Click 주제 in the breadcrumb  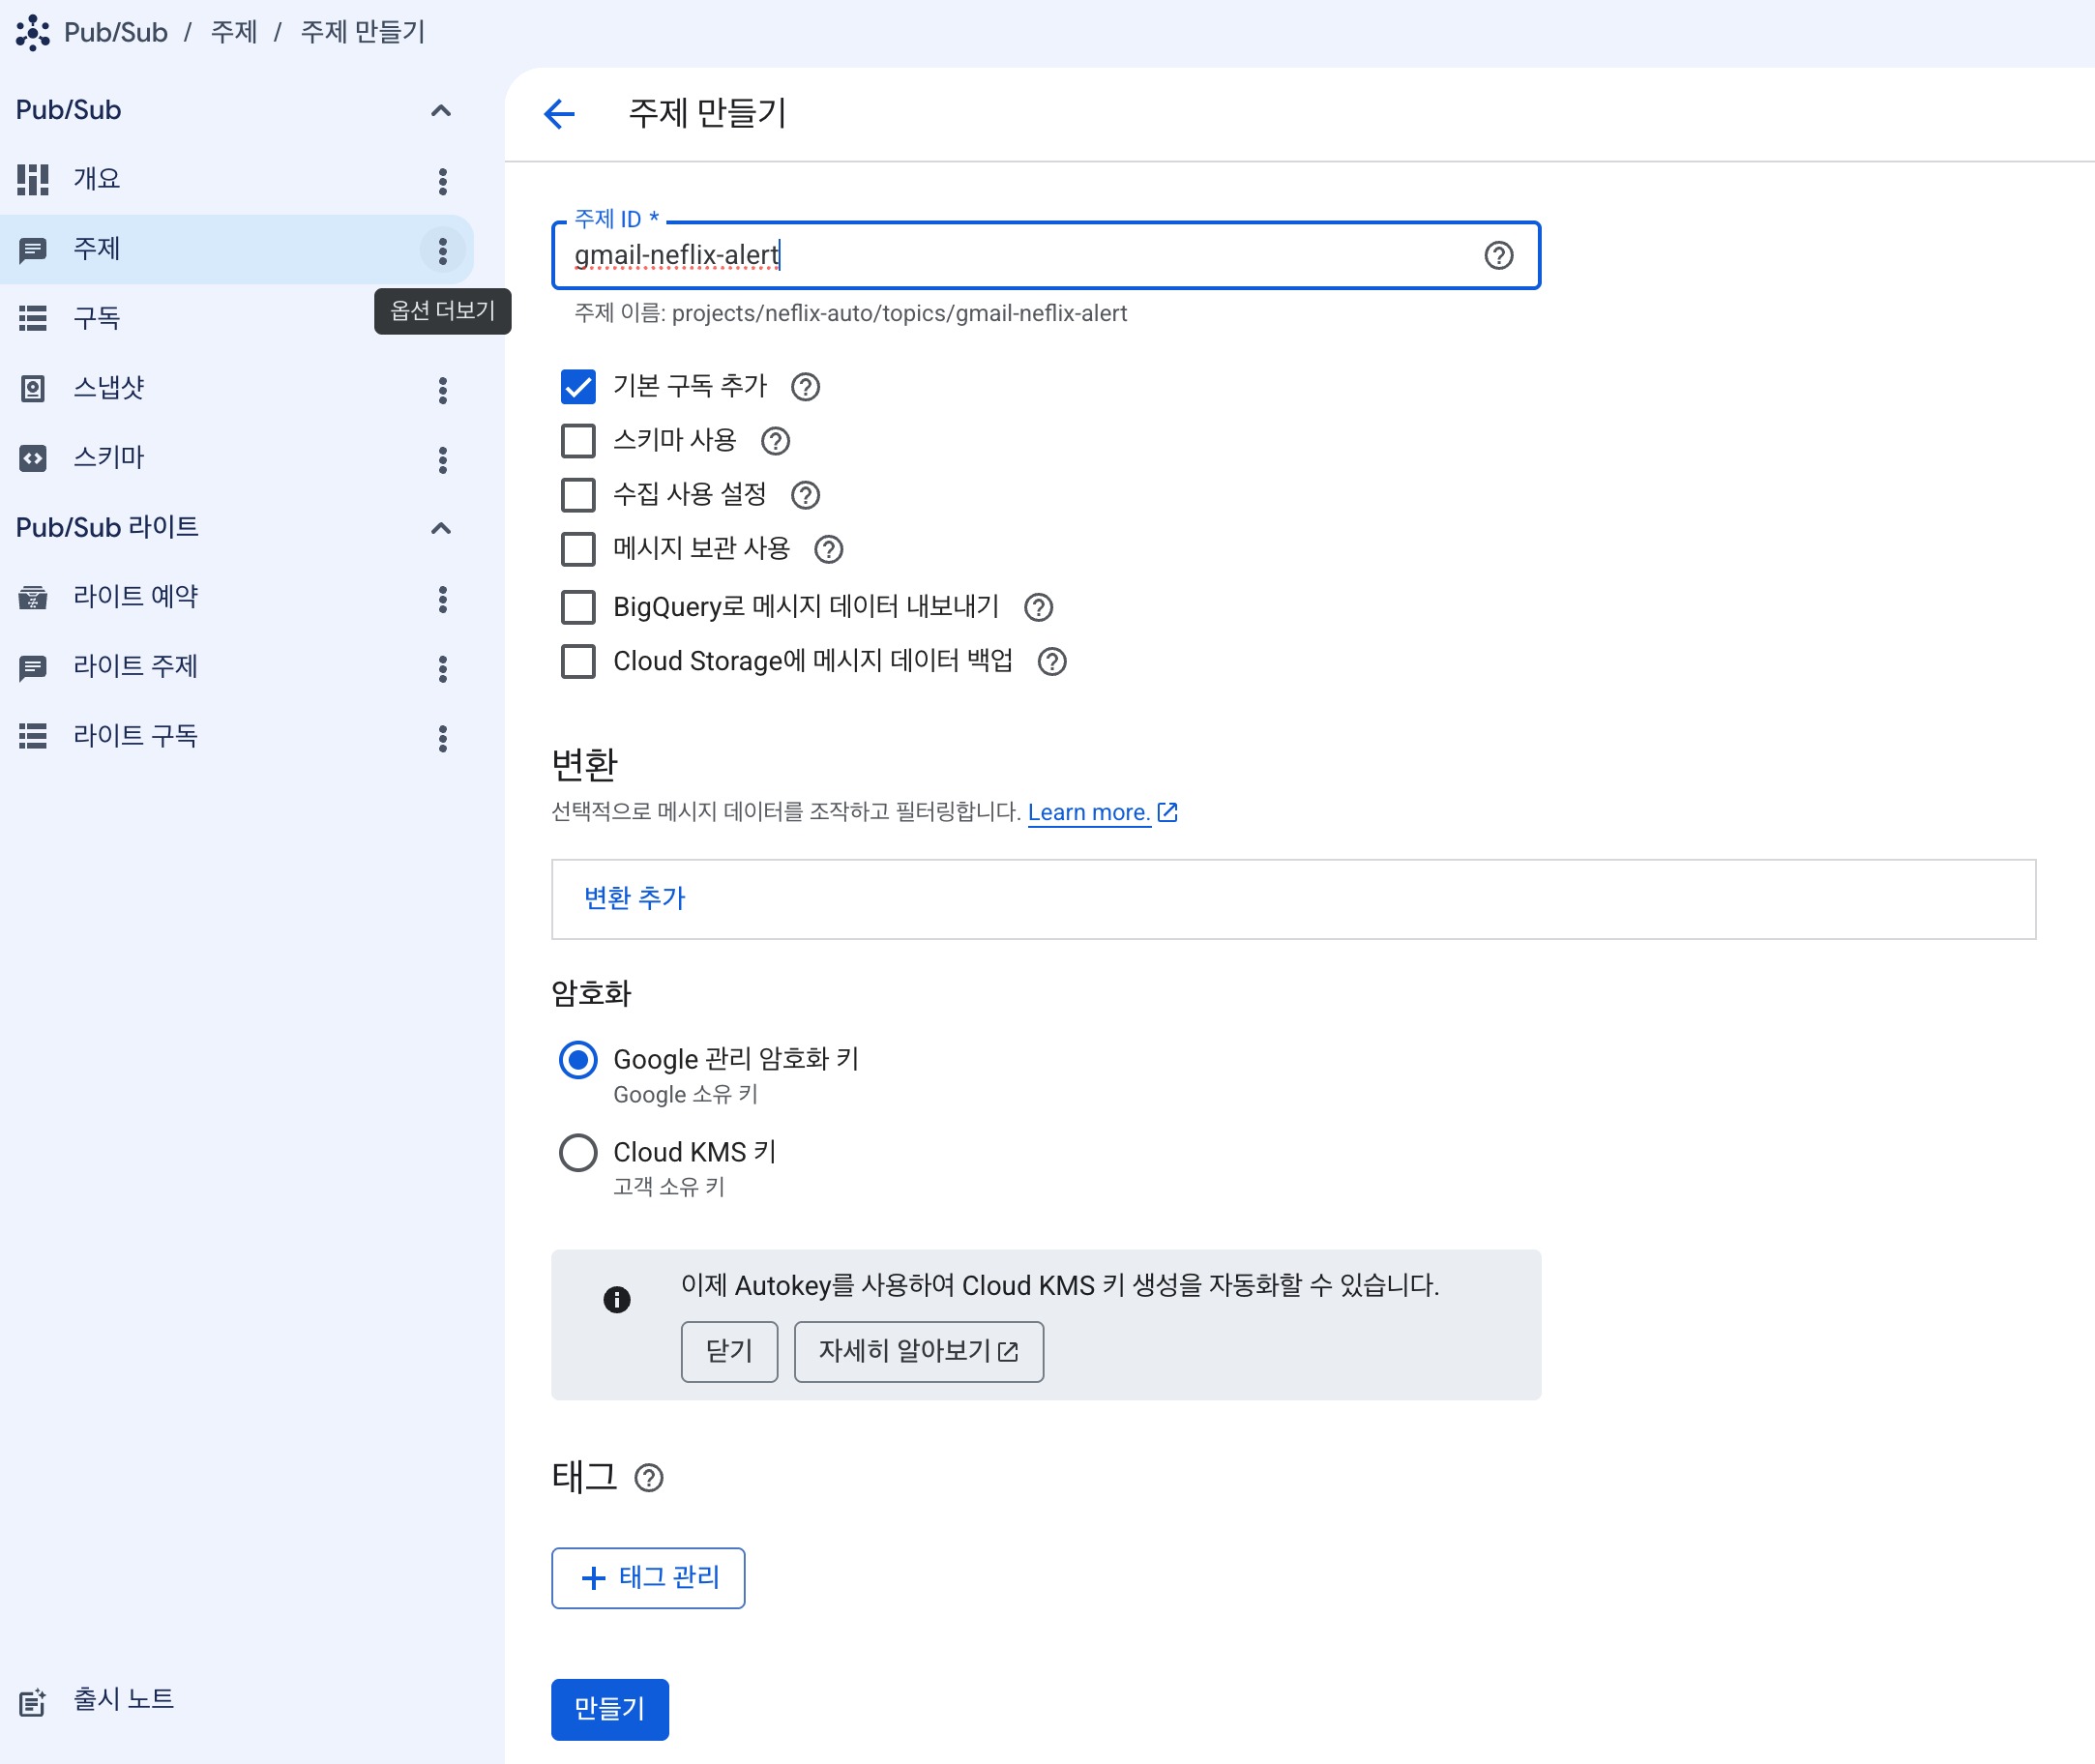pos(234,32)
